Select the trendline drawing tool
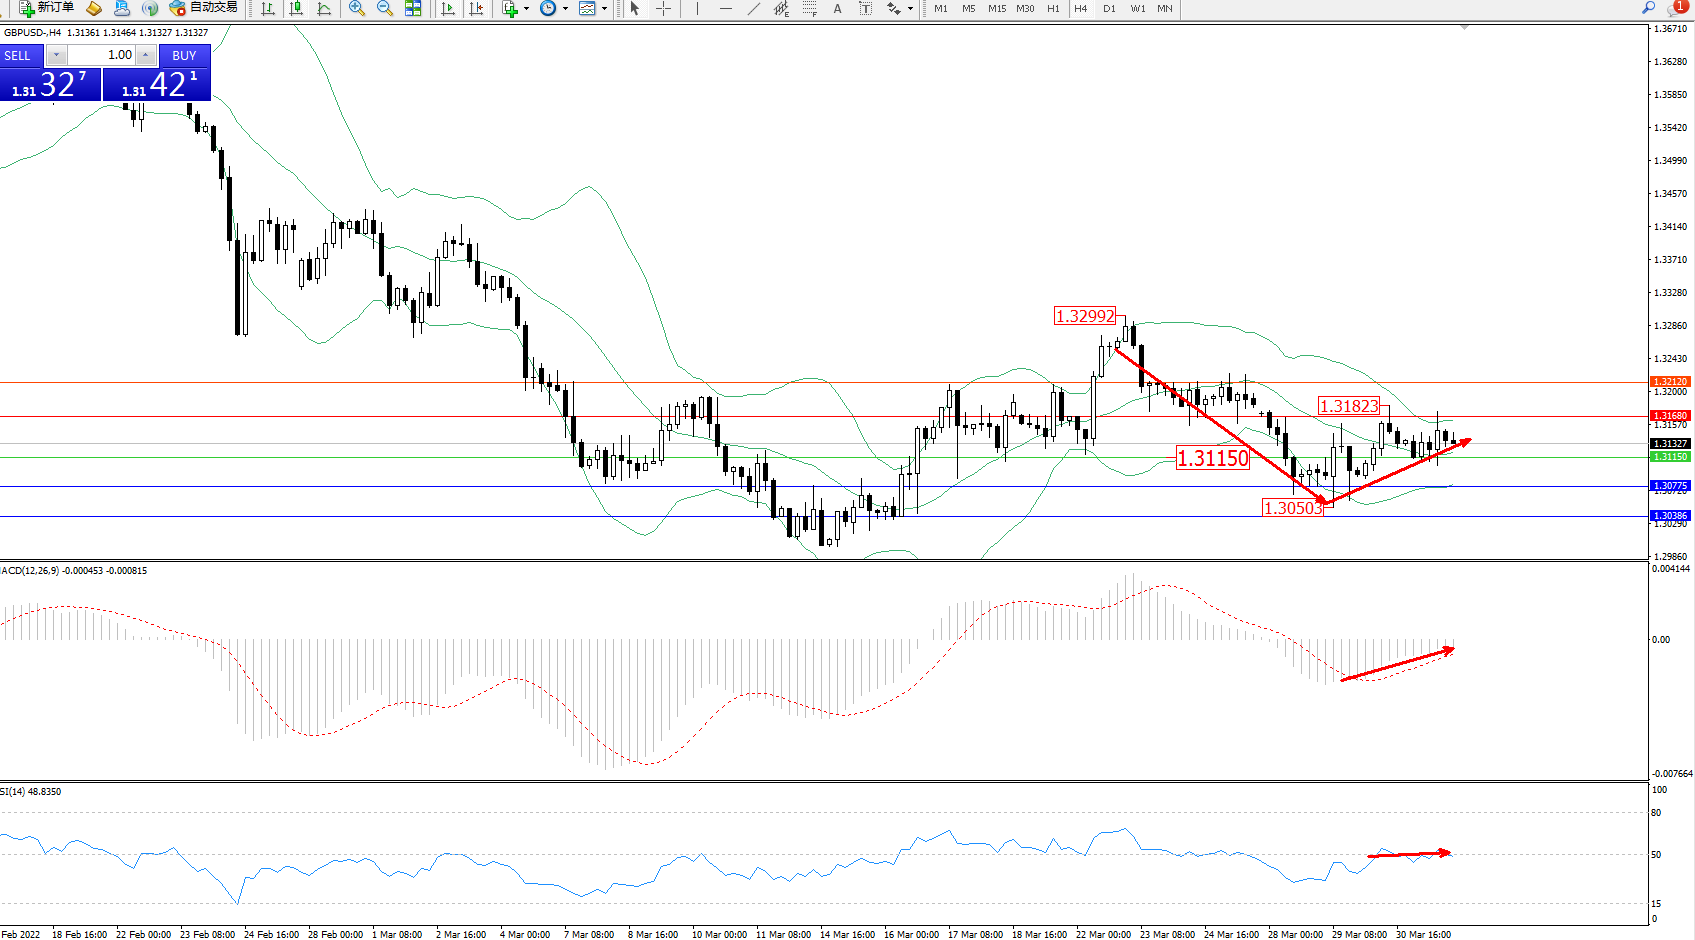 [754, 8]
